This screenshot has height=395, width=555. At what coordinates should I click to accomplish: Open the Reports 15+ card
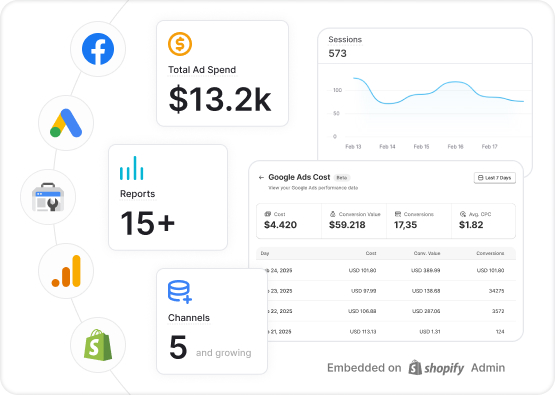click(168, 197)
